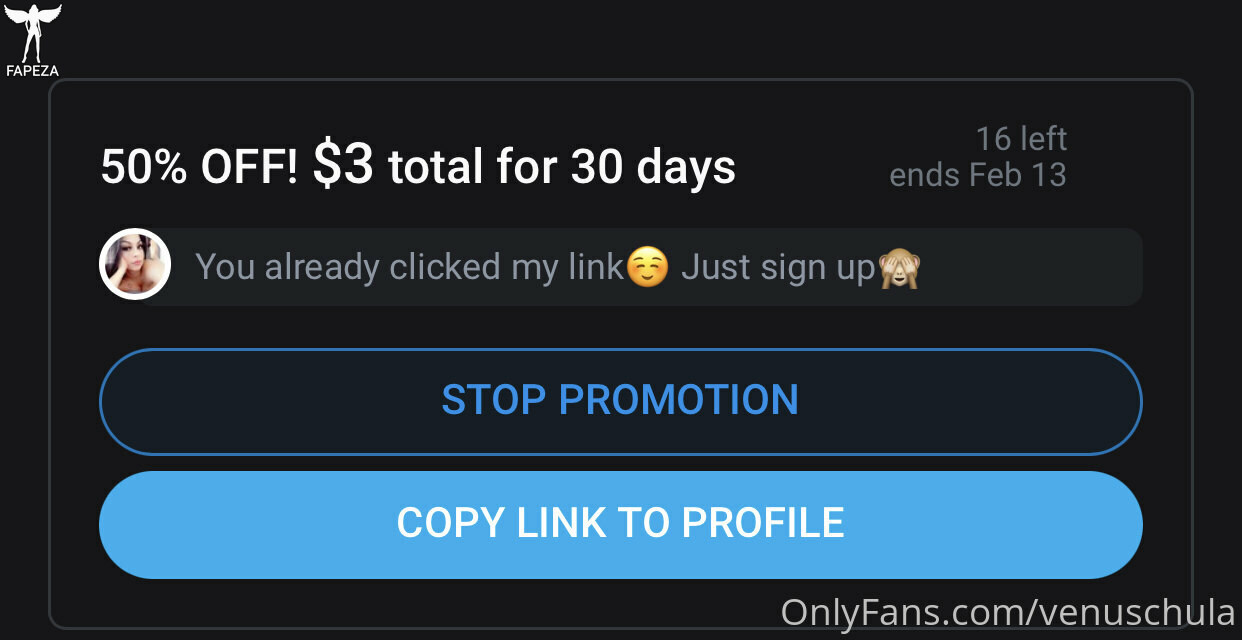This screenshot has width=1242, height=640.
Task: Click the smiling blush emoji in message
Action: pyautogui.click(x=647, y=268)
